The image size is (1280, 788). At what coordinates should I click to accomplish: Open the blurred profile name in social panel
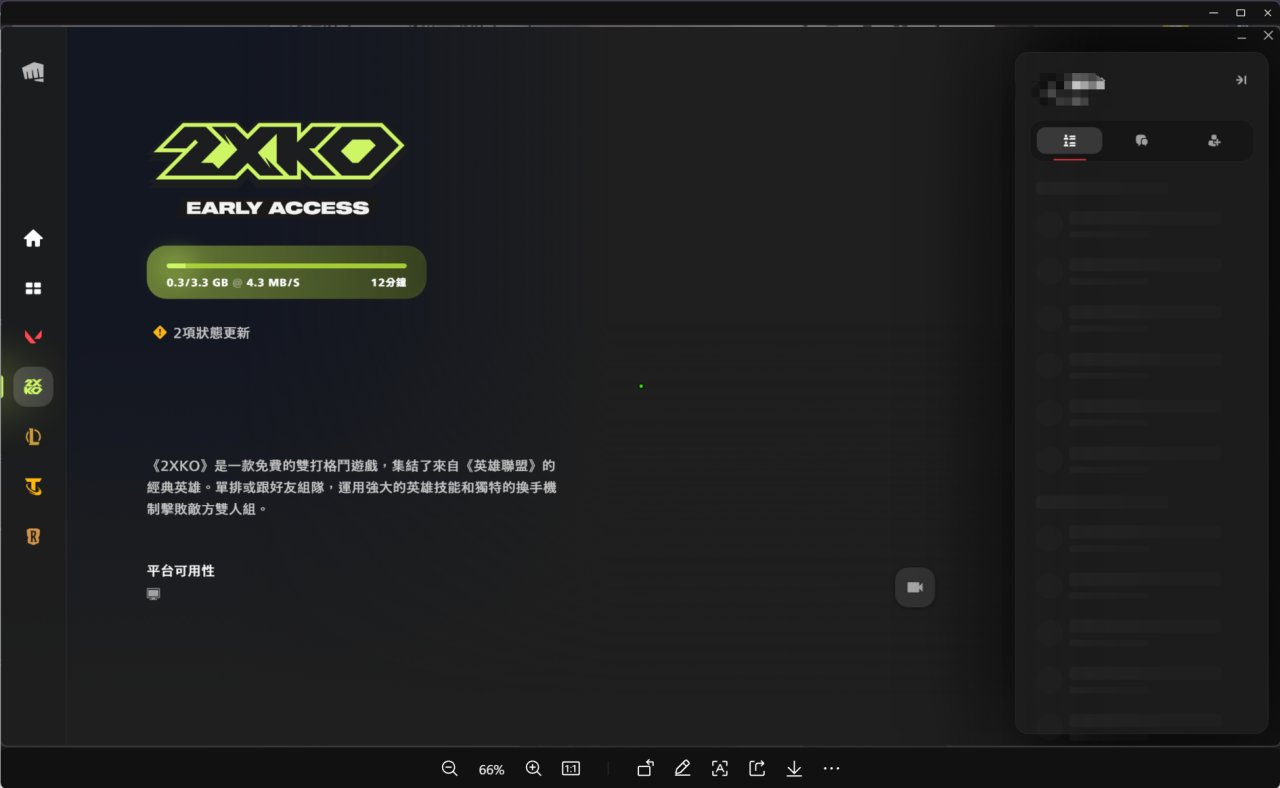pyautogui.click(x=1068, y=88)
